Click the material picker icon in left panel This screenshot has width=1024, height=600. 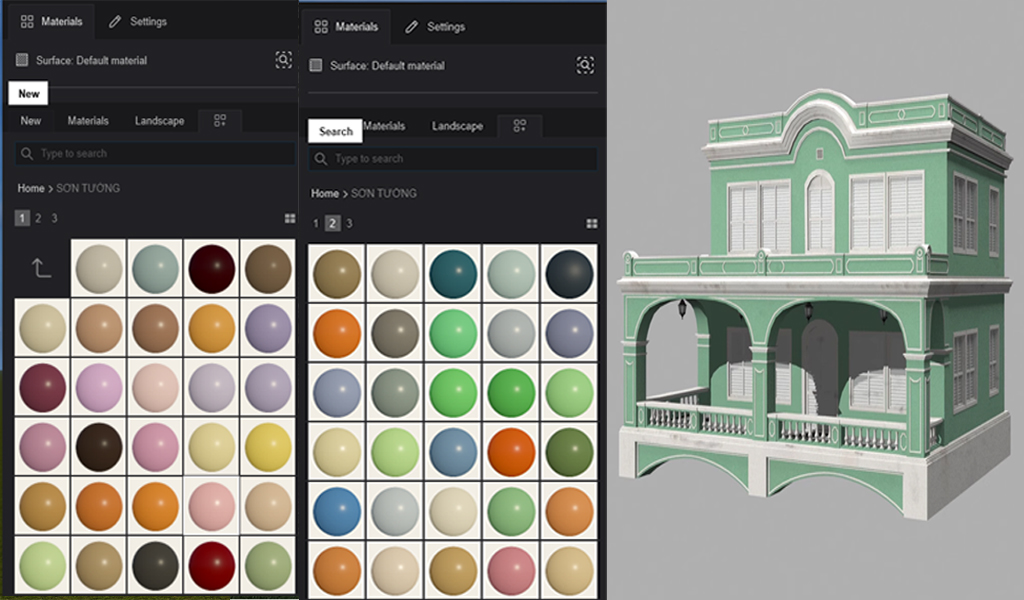click(x=284, y=60)
